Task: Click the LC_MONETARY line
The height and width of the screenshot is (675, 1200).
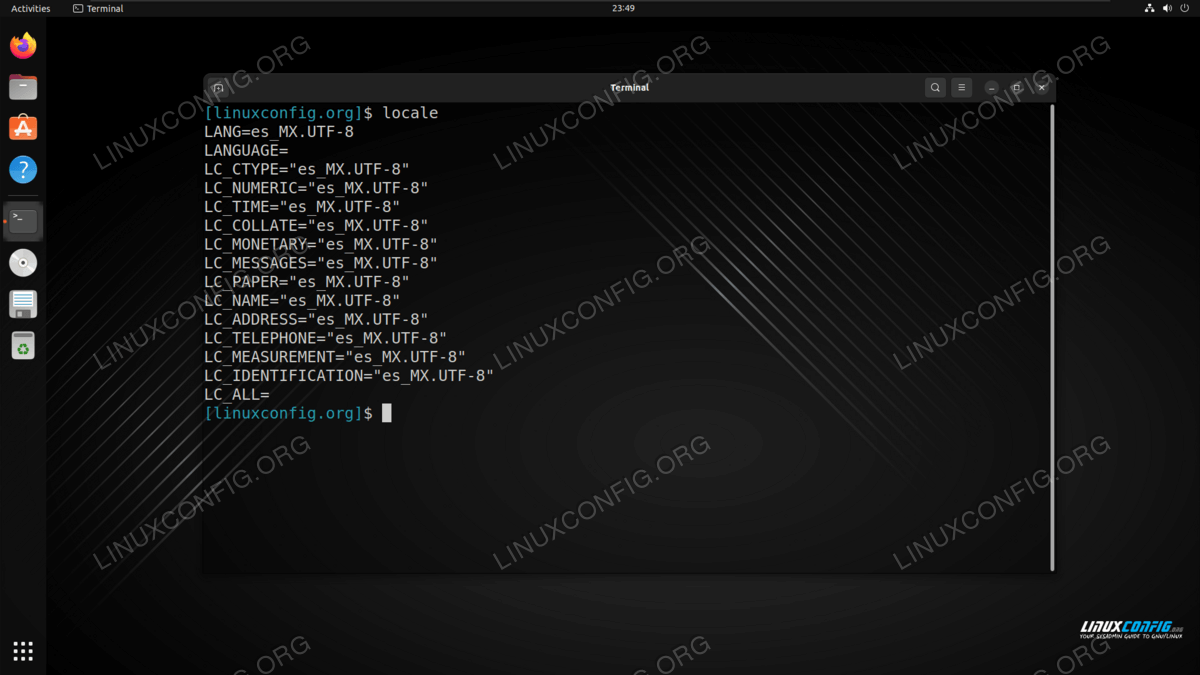Action: 321,244
